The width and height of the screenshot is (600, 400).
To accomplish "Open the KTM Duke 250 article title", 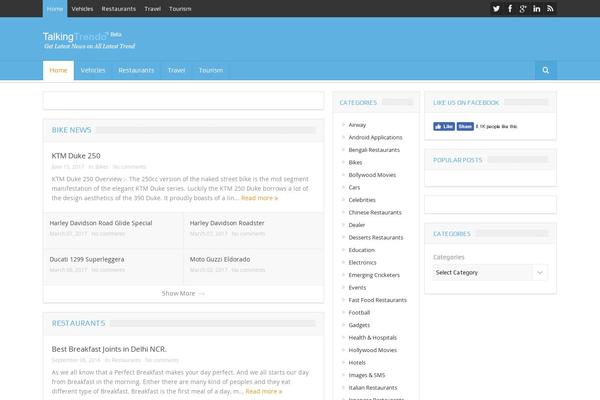I will (x=76, y=156).
